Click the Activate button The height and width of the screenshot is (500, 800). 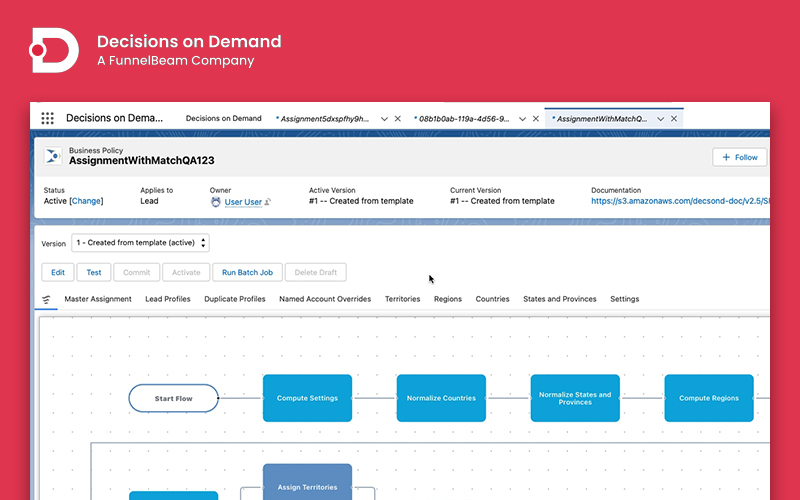coord(186,272)
